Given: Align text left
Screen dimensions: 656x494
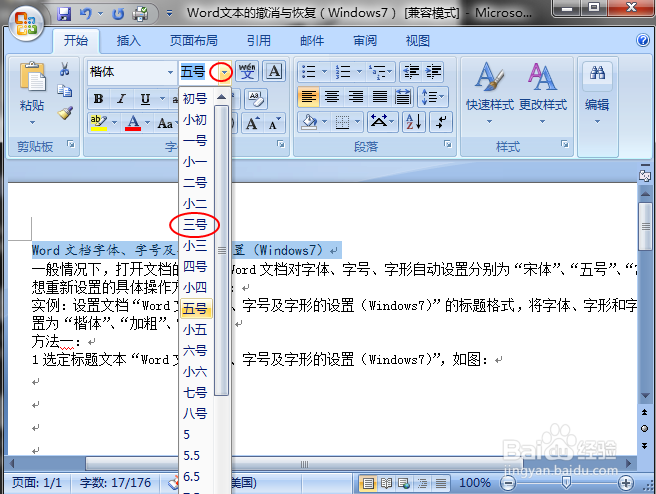Looking at the screenshot, I should point(308,97).
